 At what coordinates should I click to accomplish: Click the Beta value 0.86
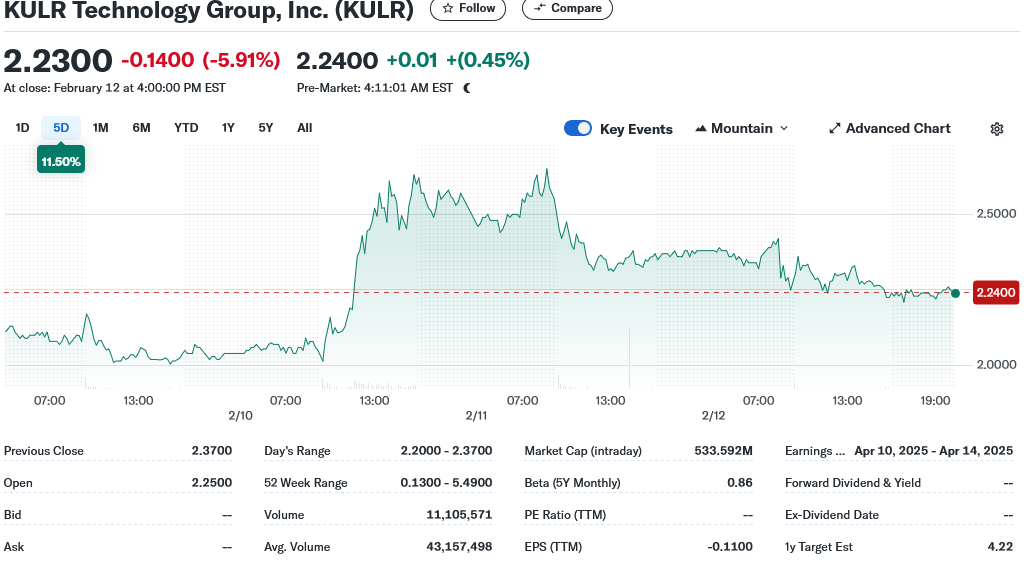pyautogui.click(x=740, y=483)
